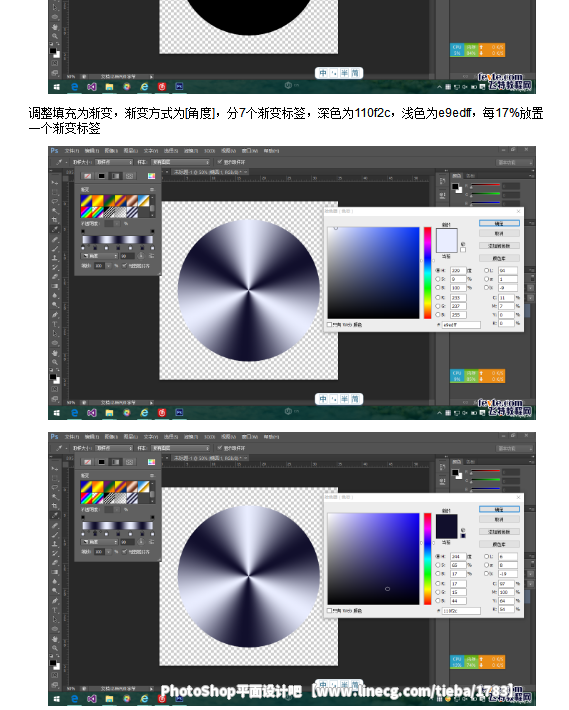This screenshot has height=710, width=569.
Task: Click Color Libraries in the light-color picker
Action: point(499,258)
